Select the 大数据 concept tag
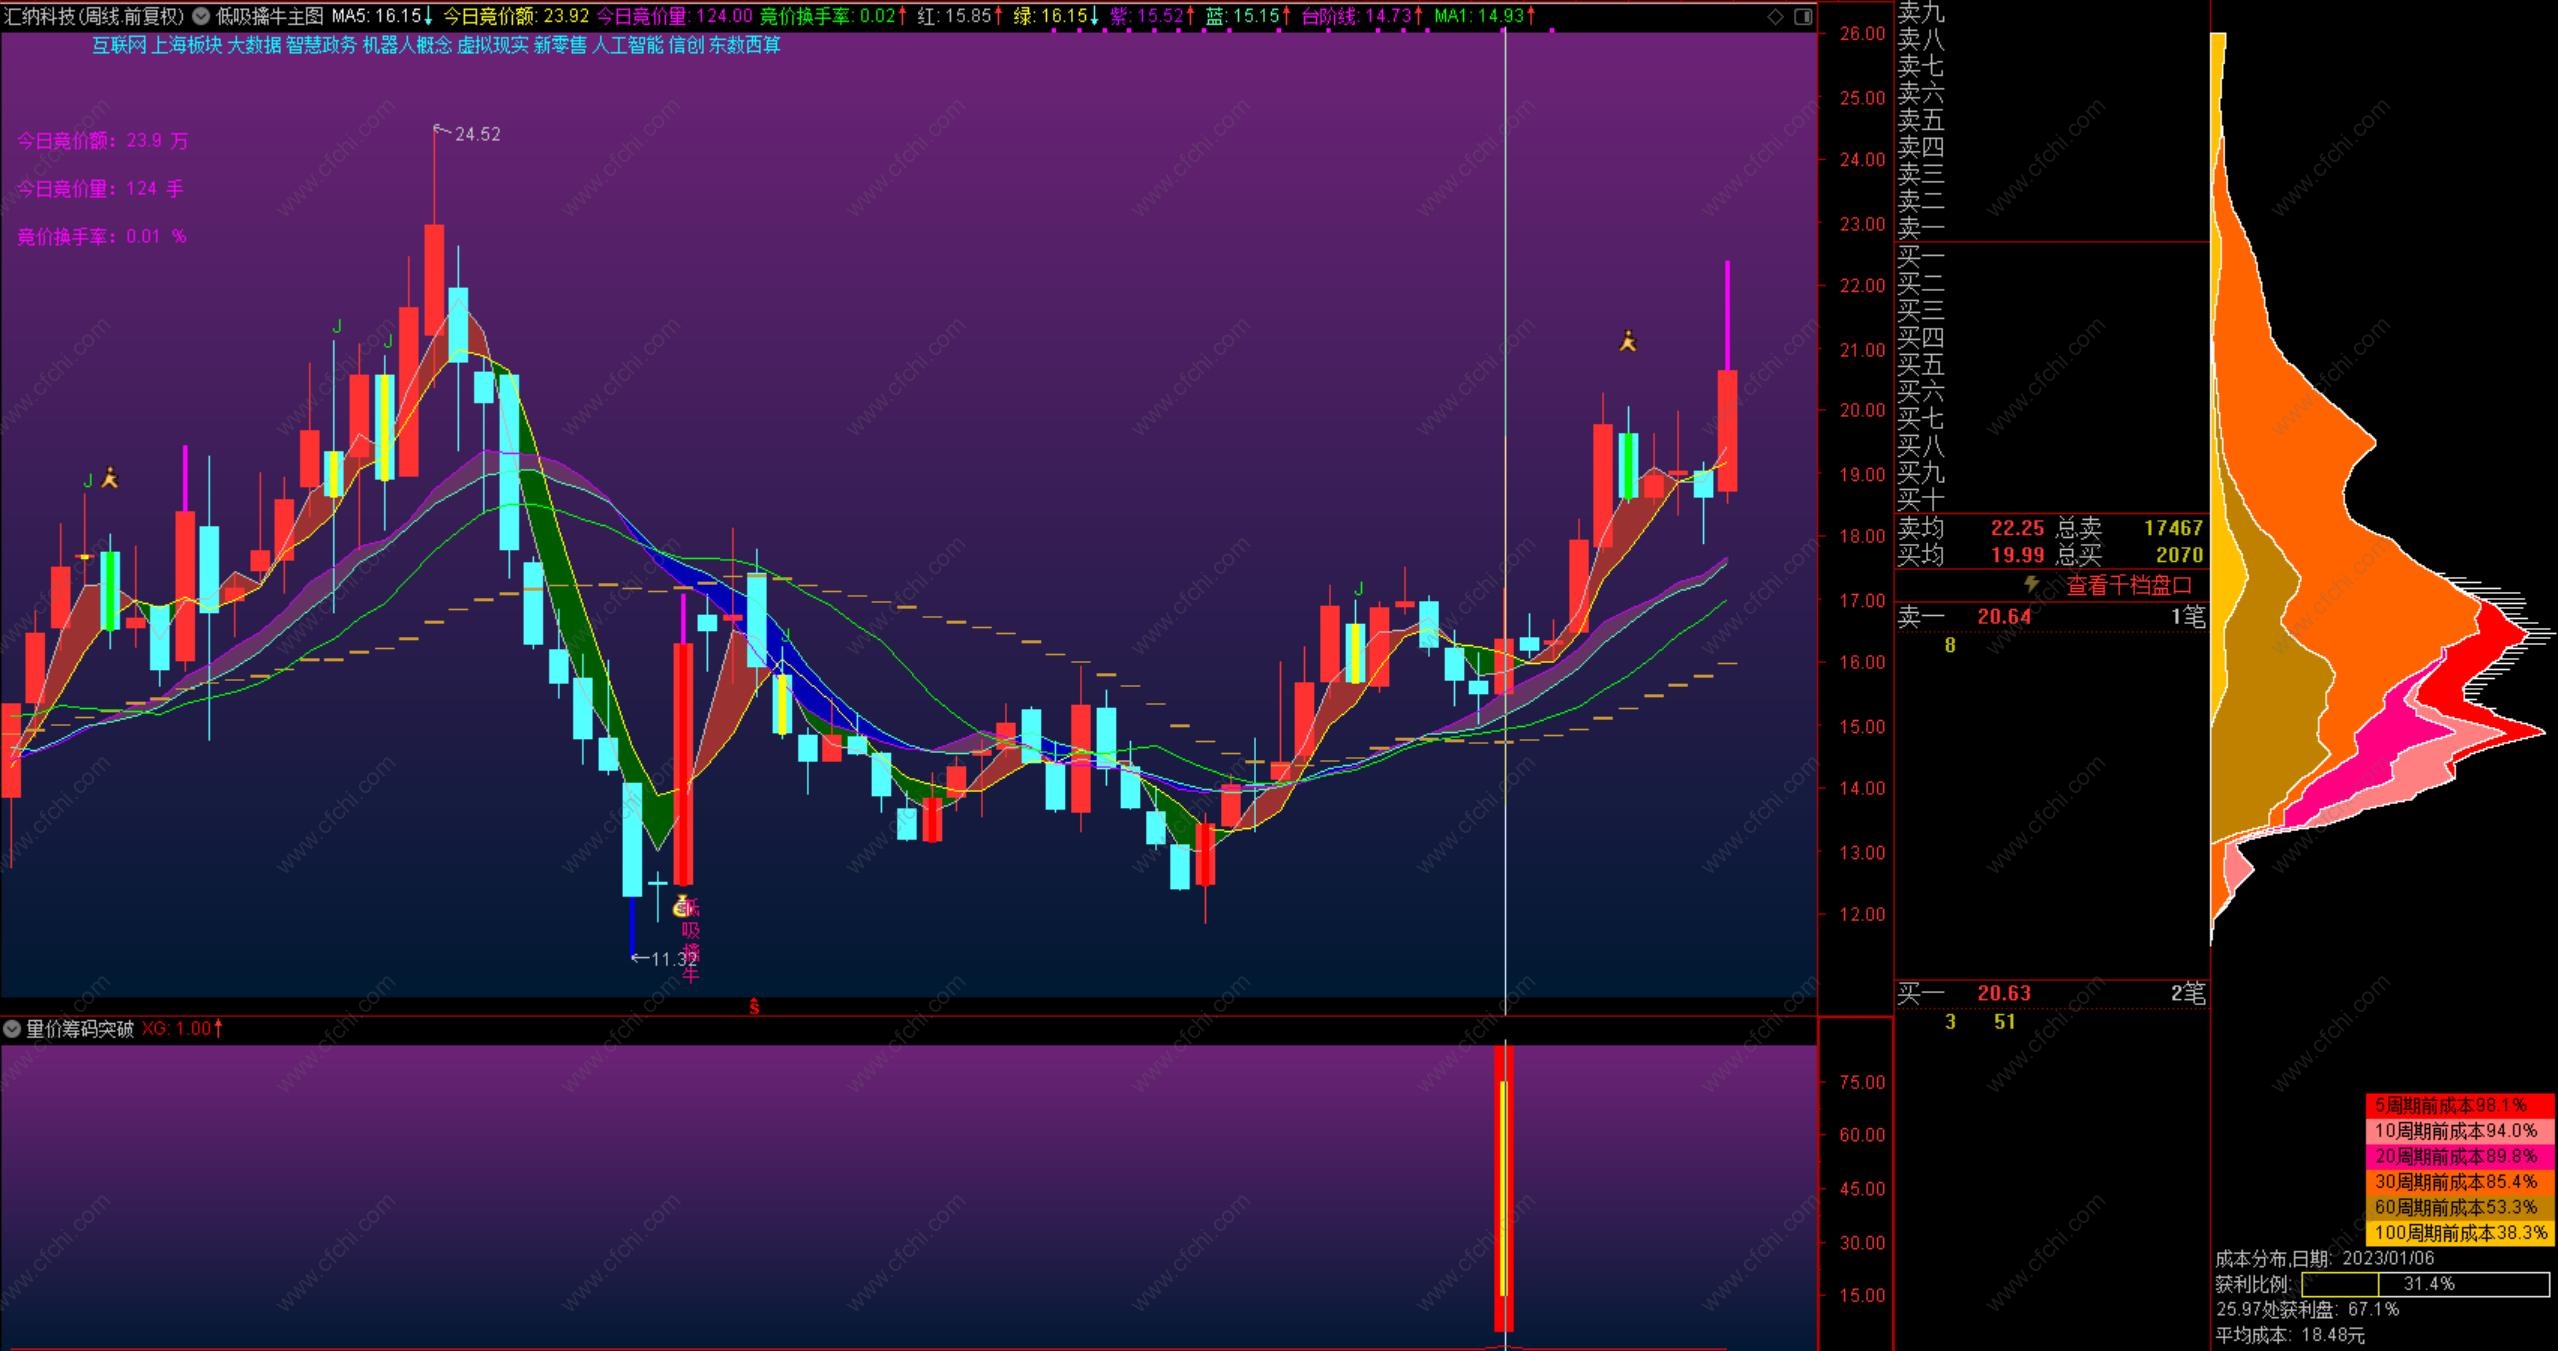 coord(254,45)
